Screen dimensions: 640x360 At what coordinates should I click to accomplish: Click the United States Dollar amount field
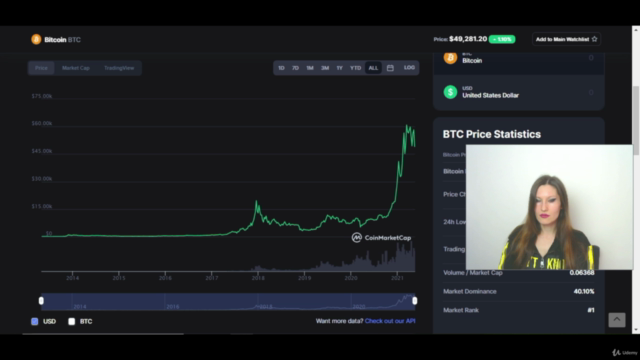tap(591, 93)
